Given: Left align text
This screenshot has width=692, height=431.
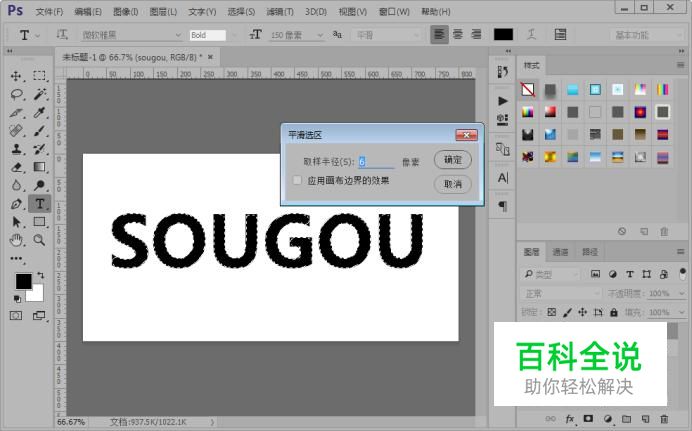Looking at the screenshot, I should pyautogui.click(x=439, y=34).
